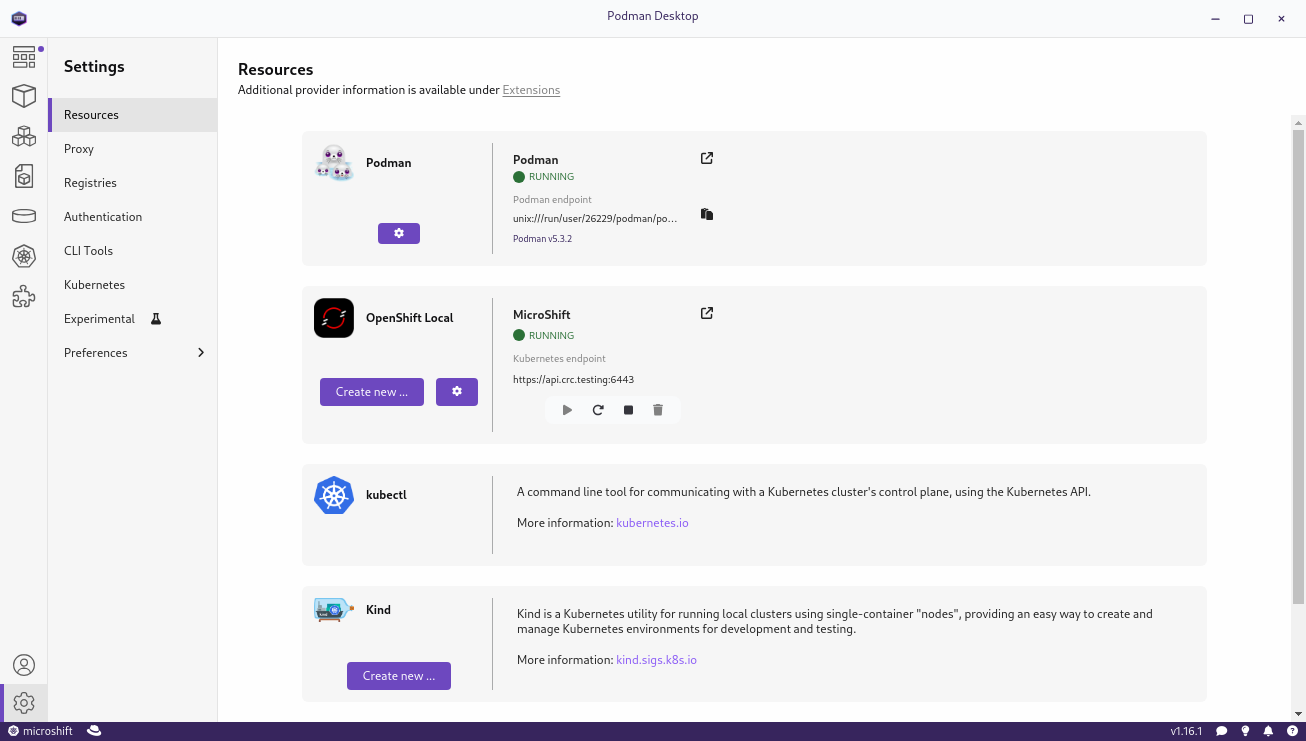Click the microshift context in status bar
Image resolution: width=1306 pixels, height=741 pixels.
click(x=40, y=731)
